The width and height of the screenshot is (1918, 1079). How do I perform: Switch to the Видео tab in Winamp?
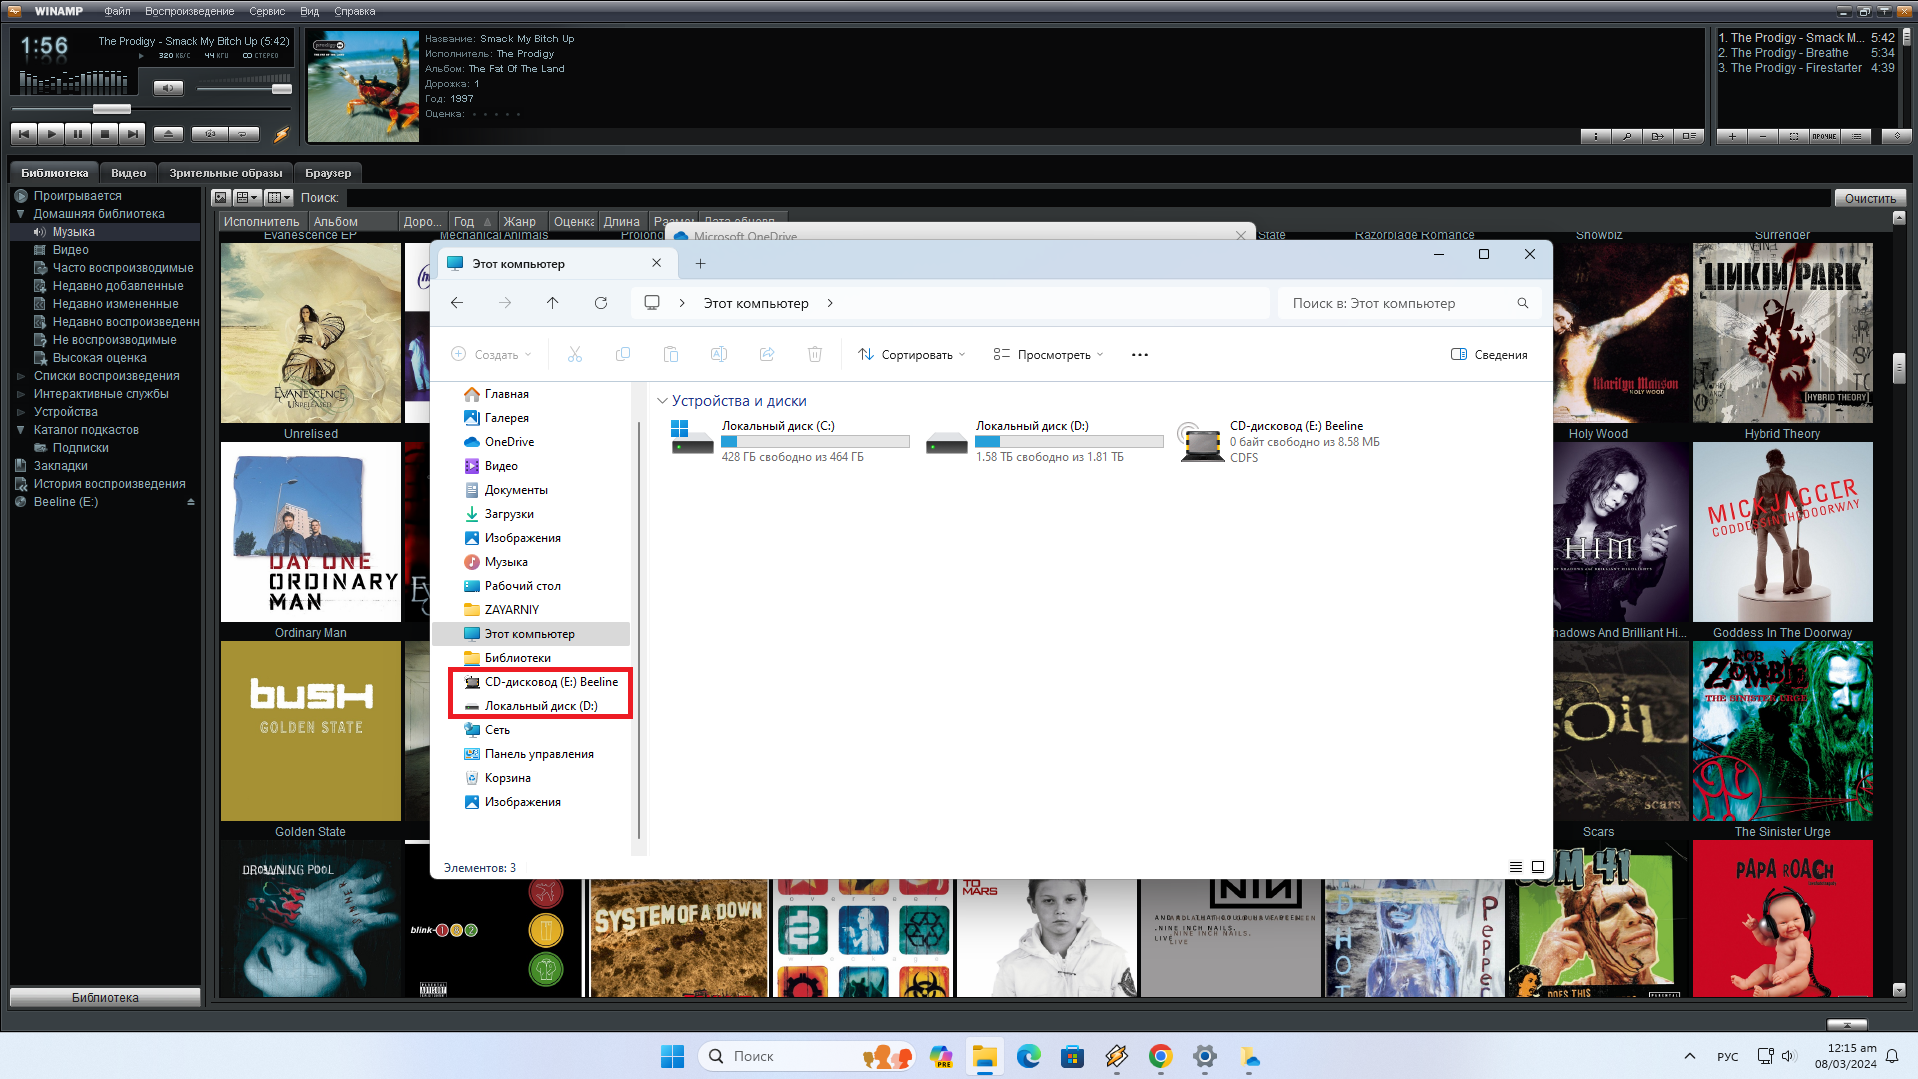[128, 173]
